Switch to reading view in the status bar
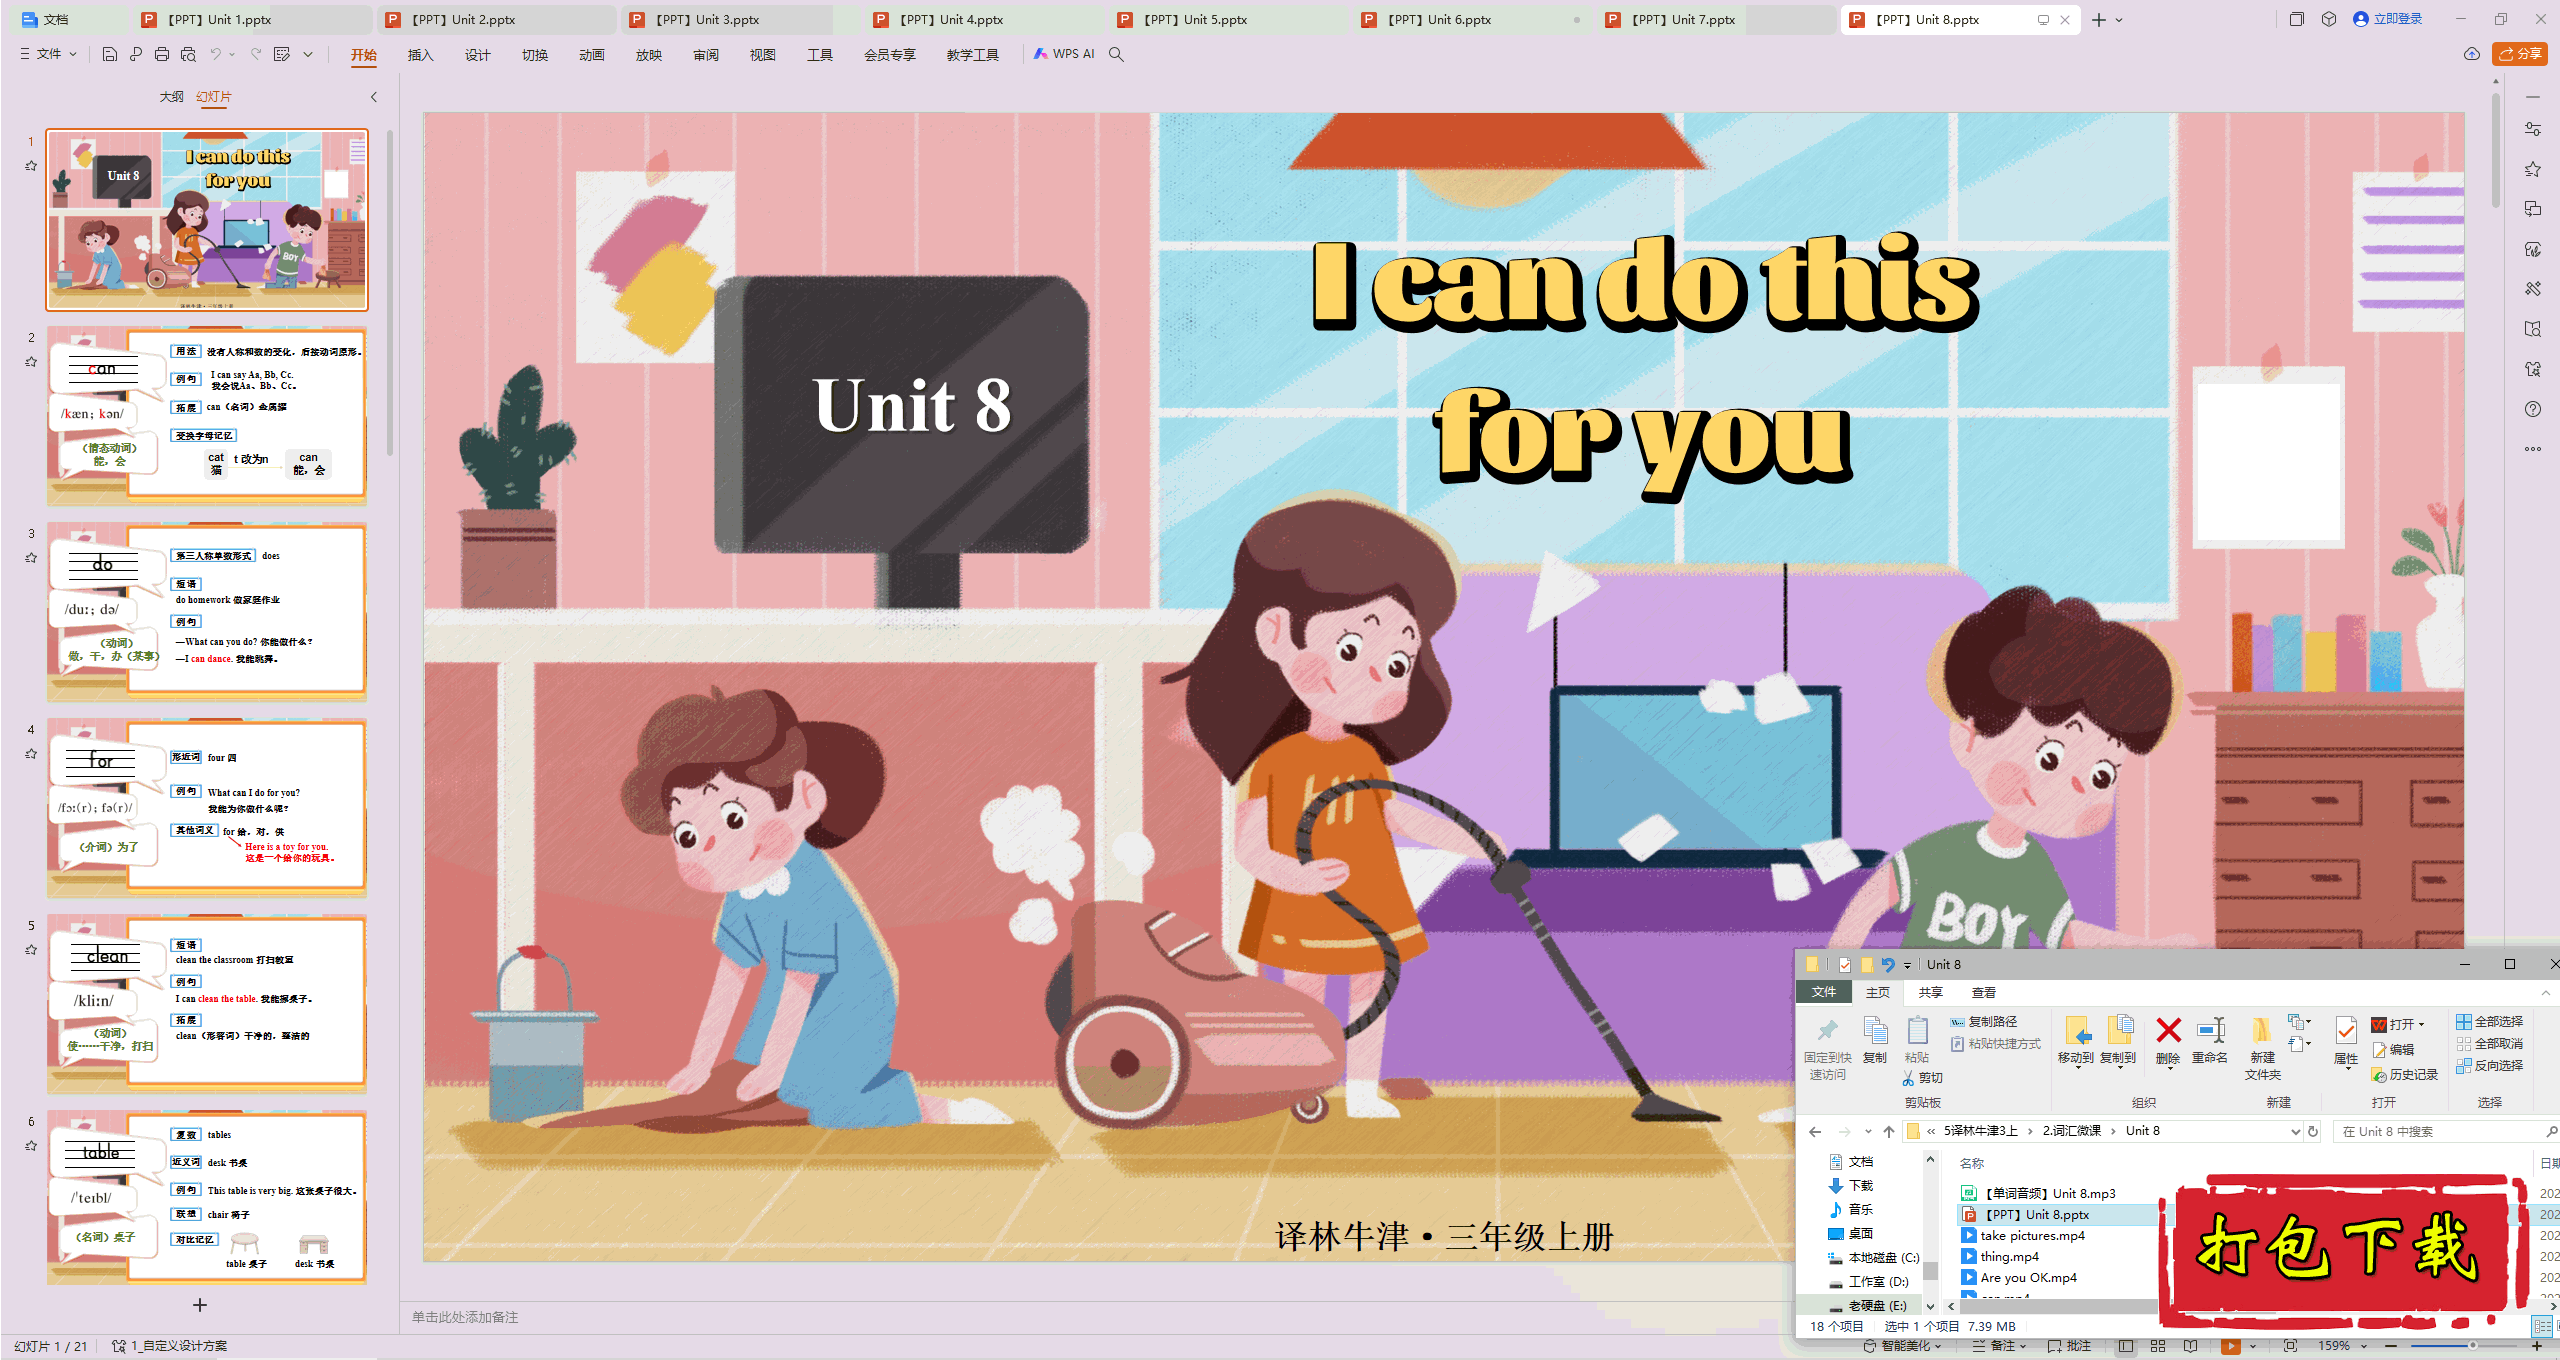The image size is (2560, 1360). (x=2191, y=1346)
